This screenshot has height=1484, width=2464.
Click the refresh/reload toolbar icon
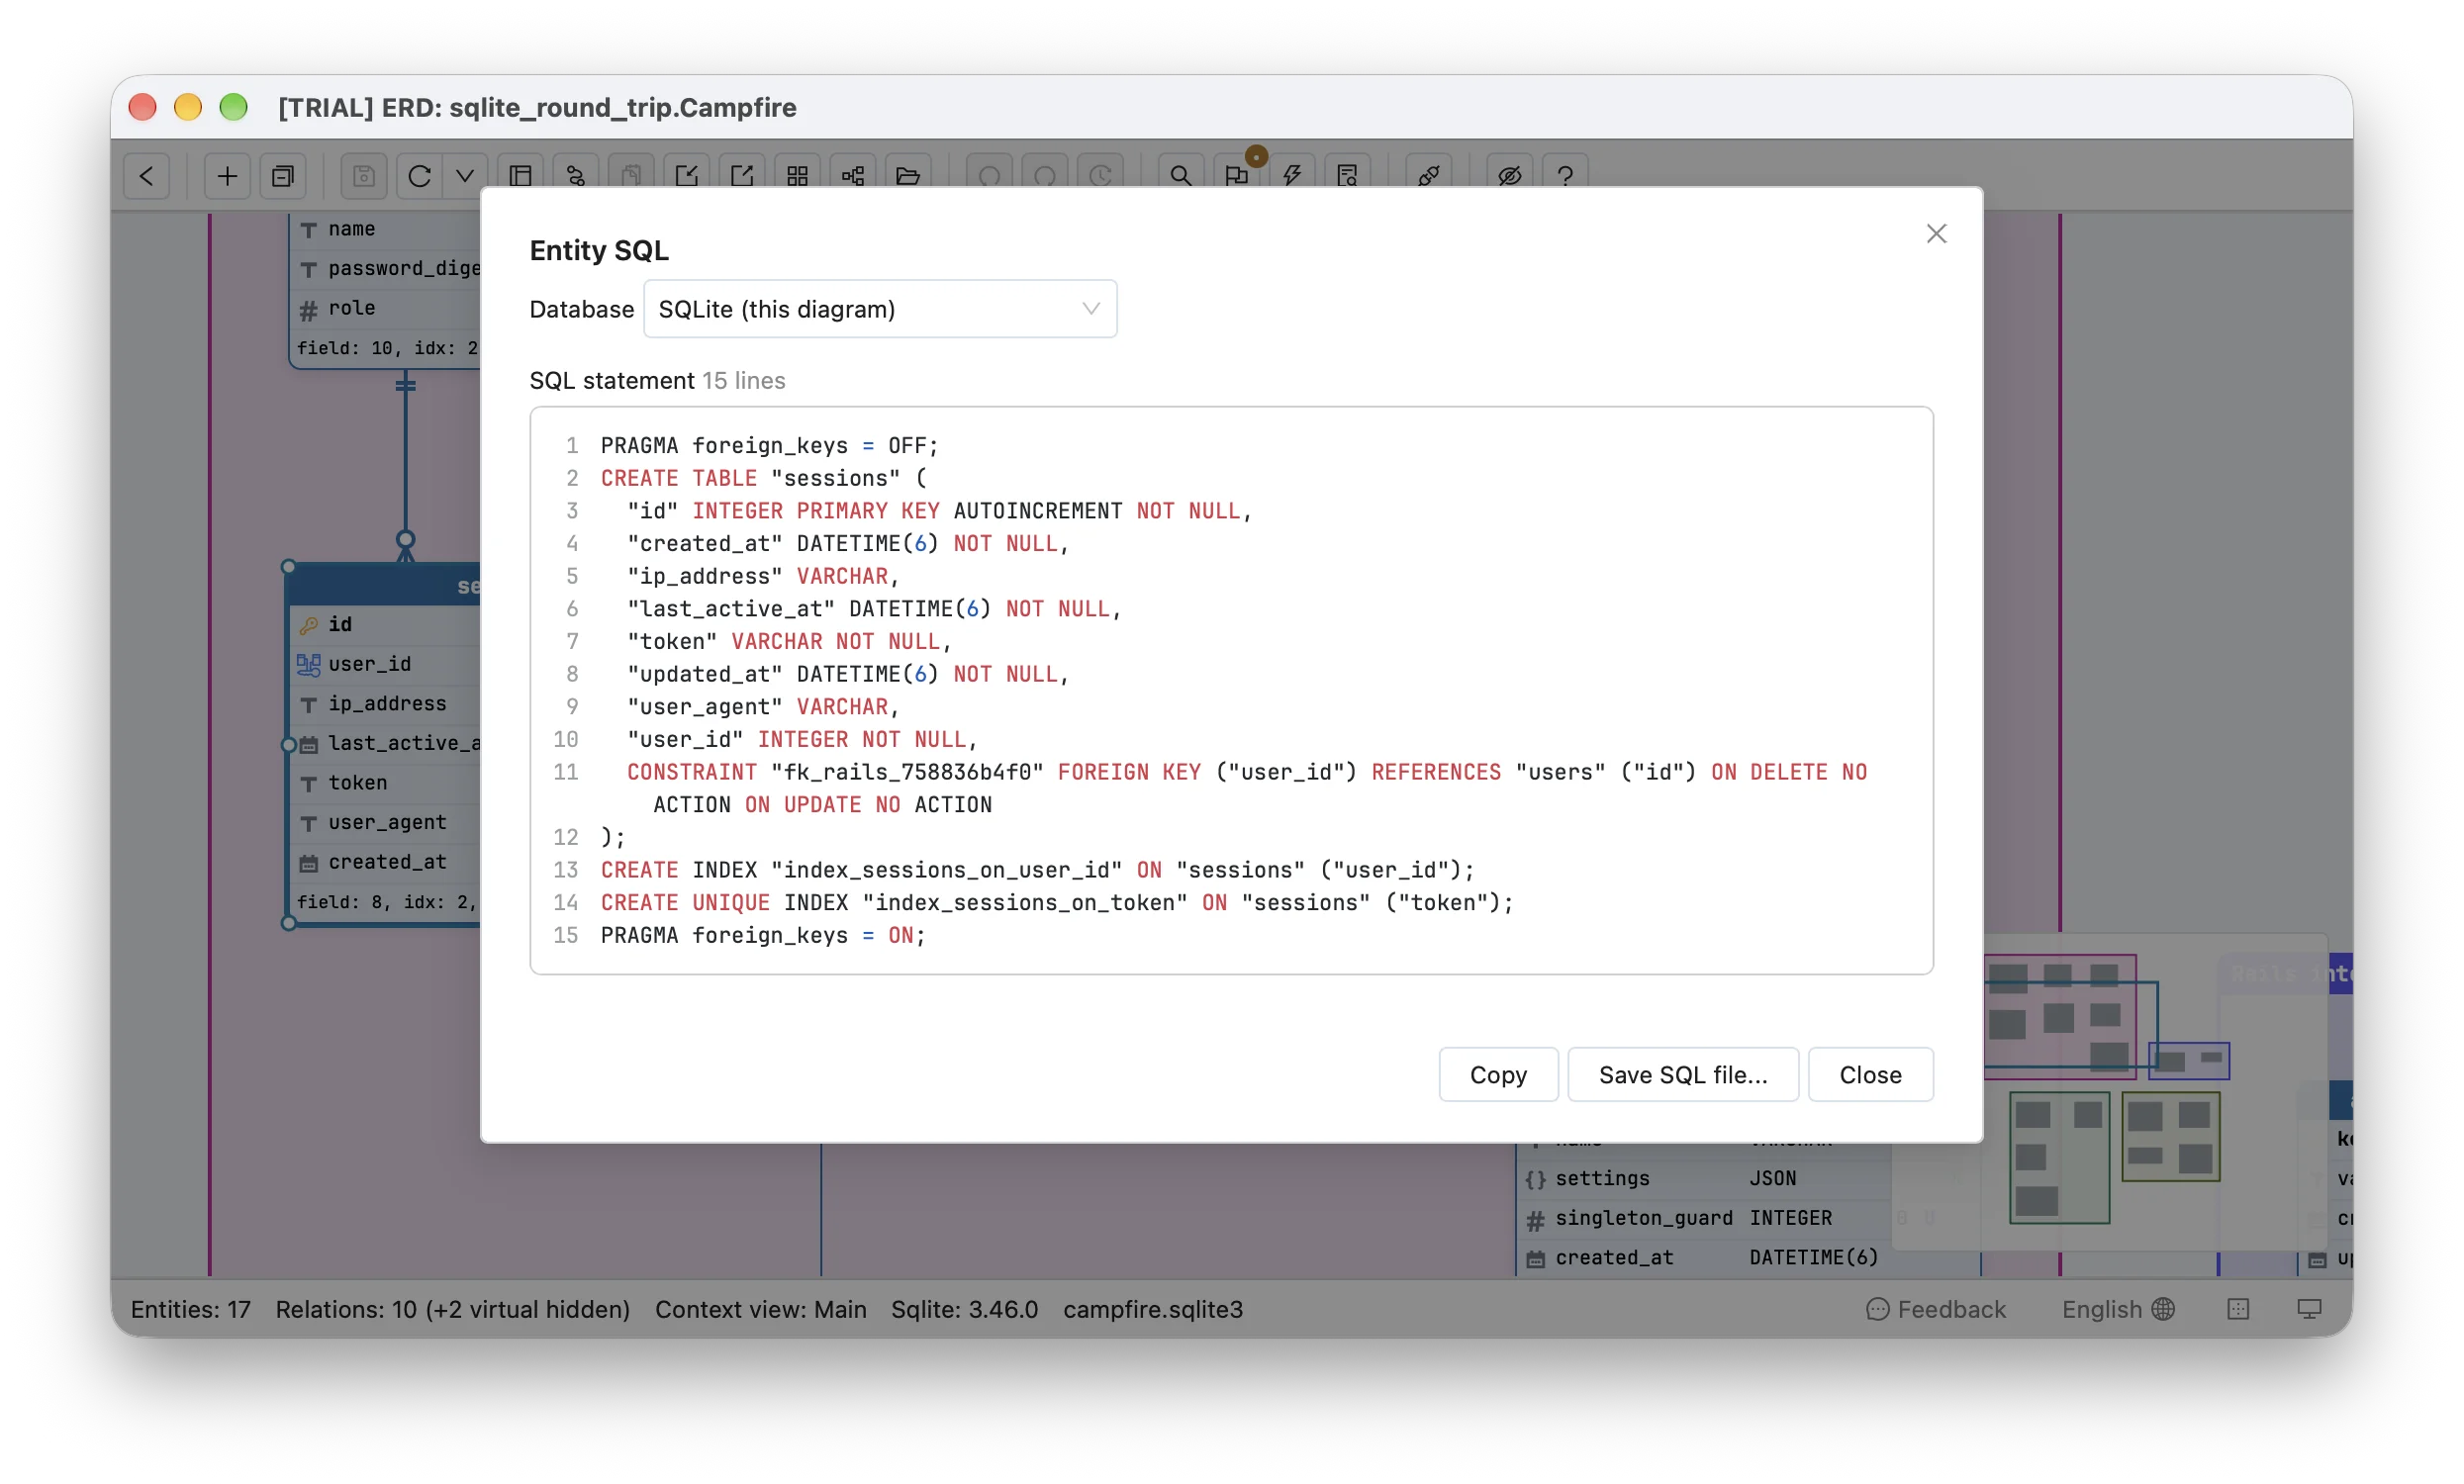click(x=419, y=176)
